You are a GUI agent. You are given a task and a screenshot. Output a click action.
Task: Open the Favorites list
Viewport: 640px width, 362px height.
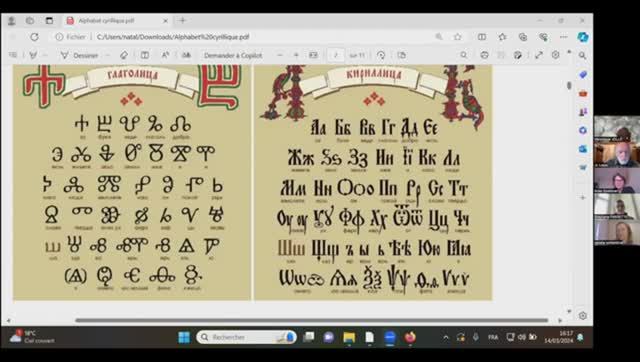(x=502, y=37)
